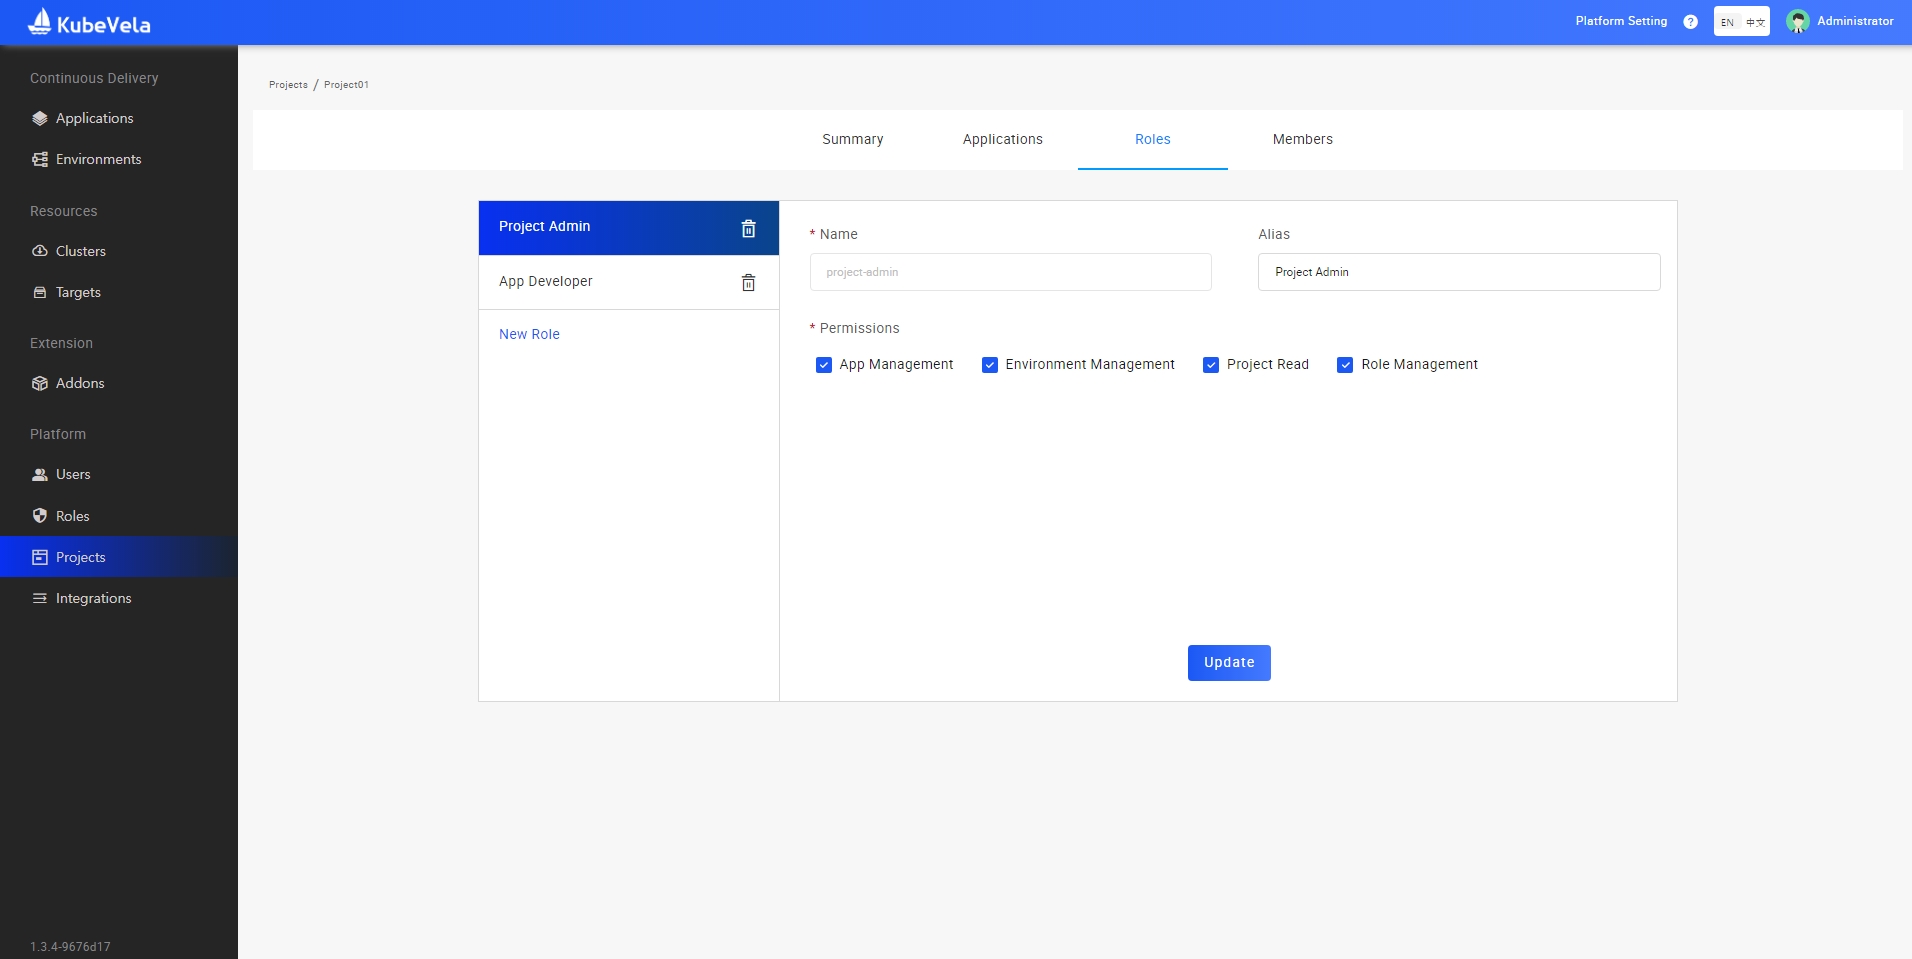Image resolution: width=1912 pixels, height=959 pixels.
Task: Toggle Environment Management checkbox
Action: click(990, 365)
